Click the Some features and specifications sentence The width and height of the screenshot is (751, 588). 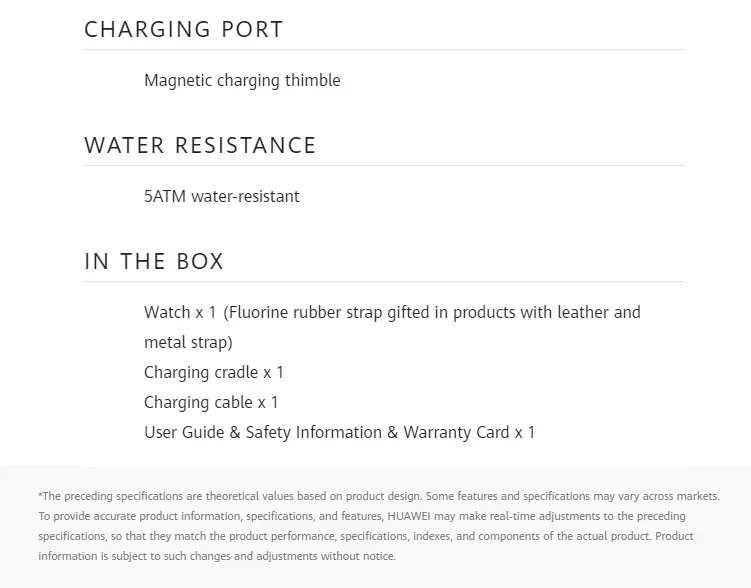pos(573,496)
